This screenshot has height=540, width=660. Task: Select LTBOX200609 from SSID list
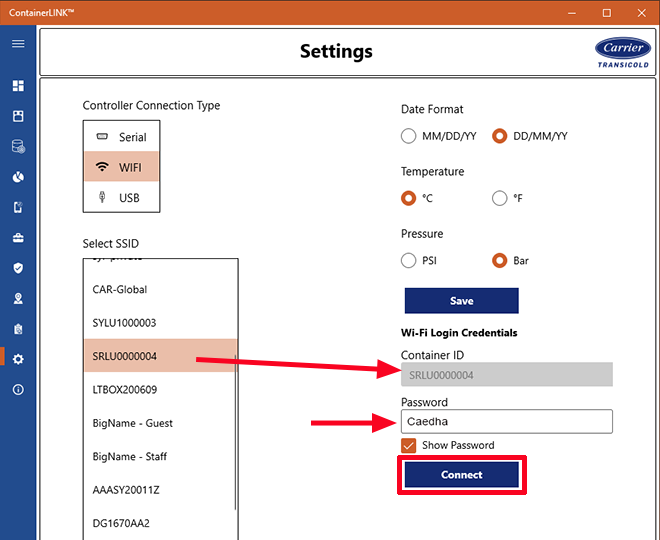click(161, 389)
